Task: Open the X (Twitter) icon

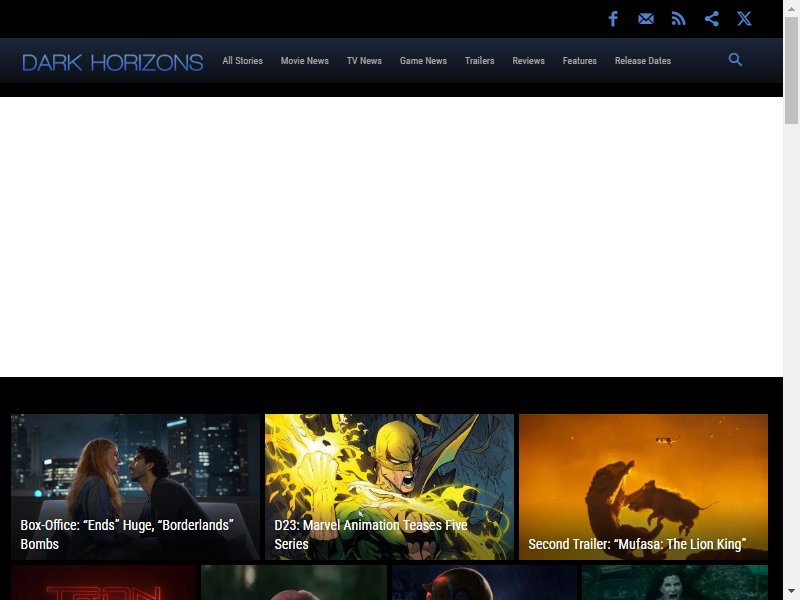Action: tap(744, 19)
